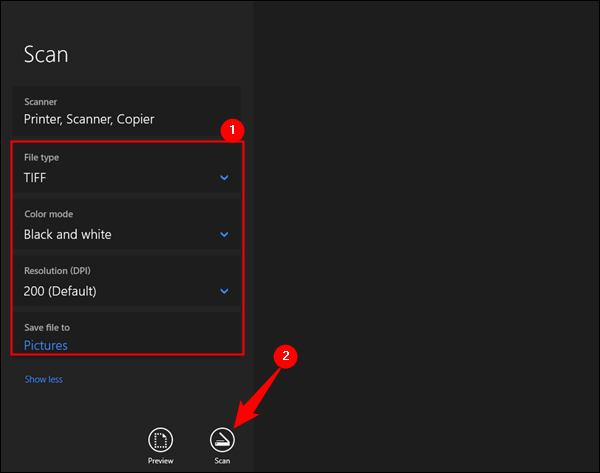This screenshot has height=473, width=600.
Task: Click the Scan text label under icon
Action: 221,461
